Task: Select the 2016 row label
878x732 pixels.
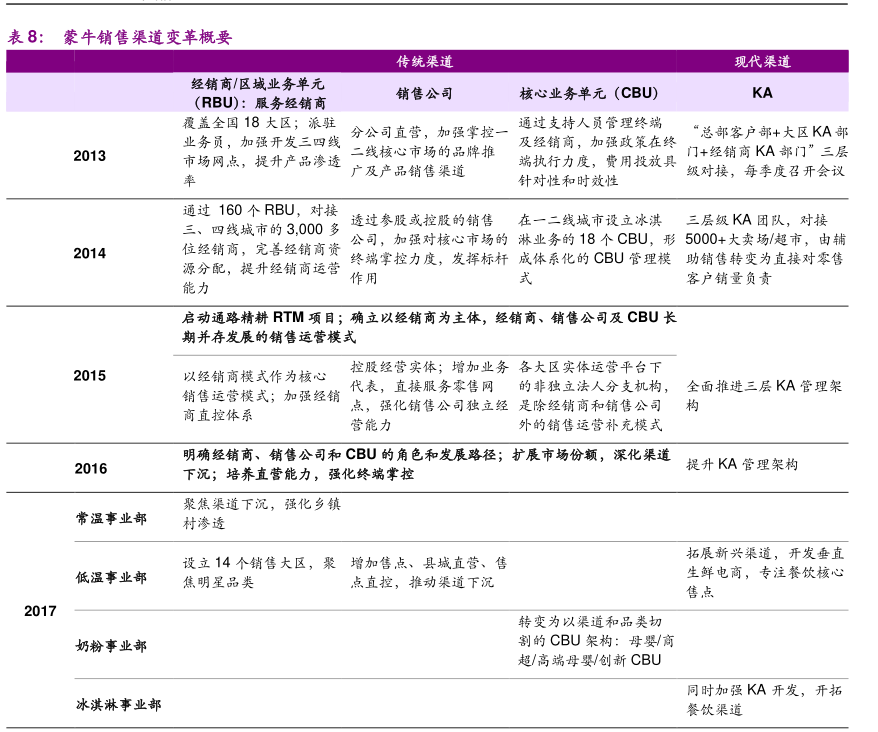Action: (x=89, y=468)
